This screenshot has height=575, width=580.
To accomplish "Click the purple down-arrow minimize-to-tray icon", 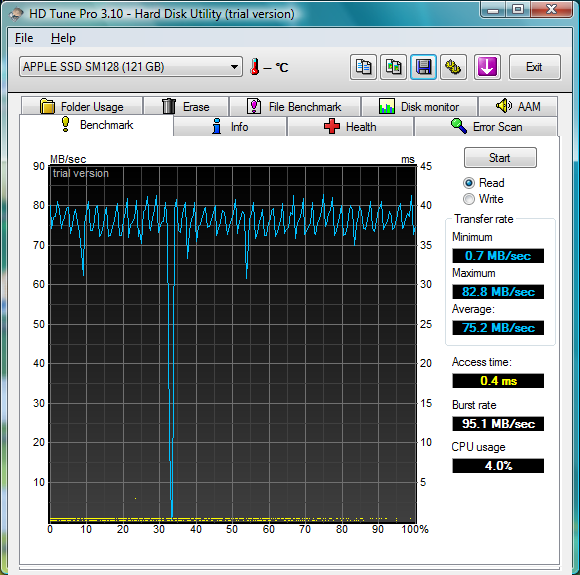I will [487, 67].
